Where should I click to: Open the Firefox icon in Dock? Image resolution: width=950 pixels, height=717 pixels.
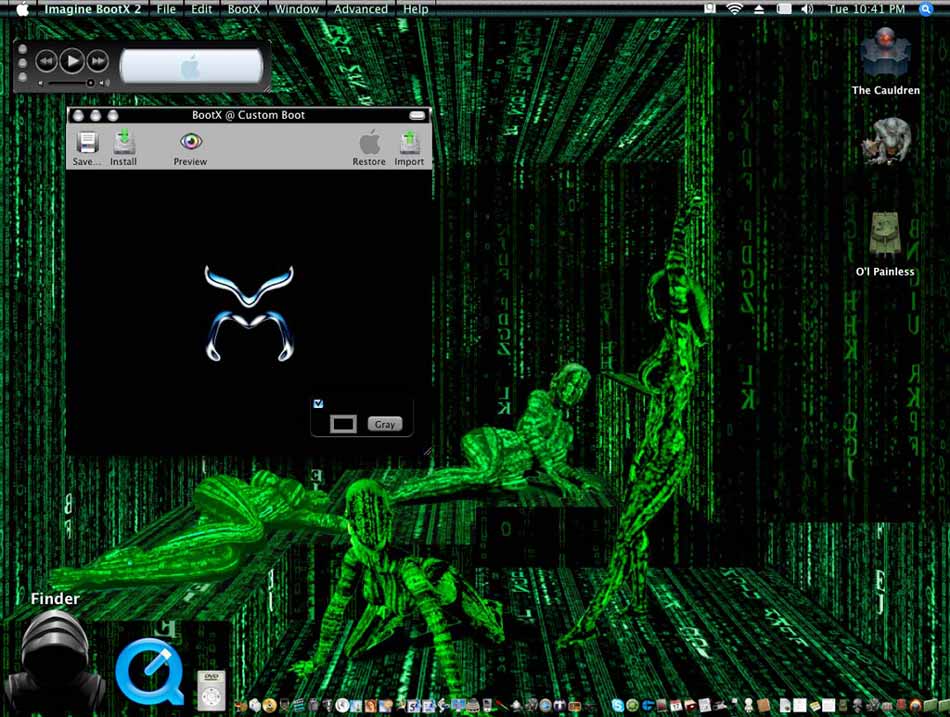point(915,706)
